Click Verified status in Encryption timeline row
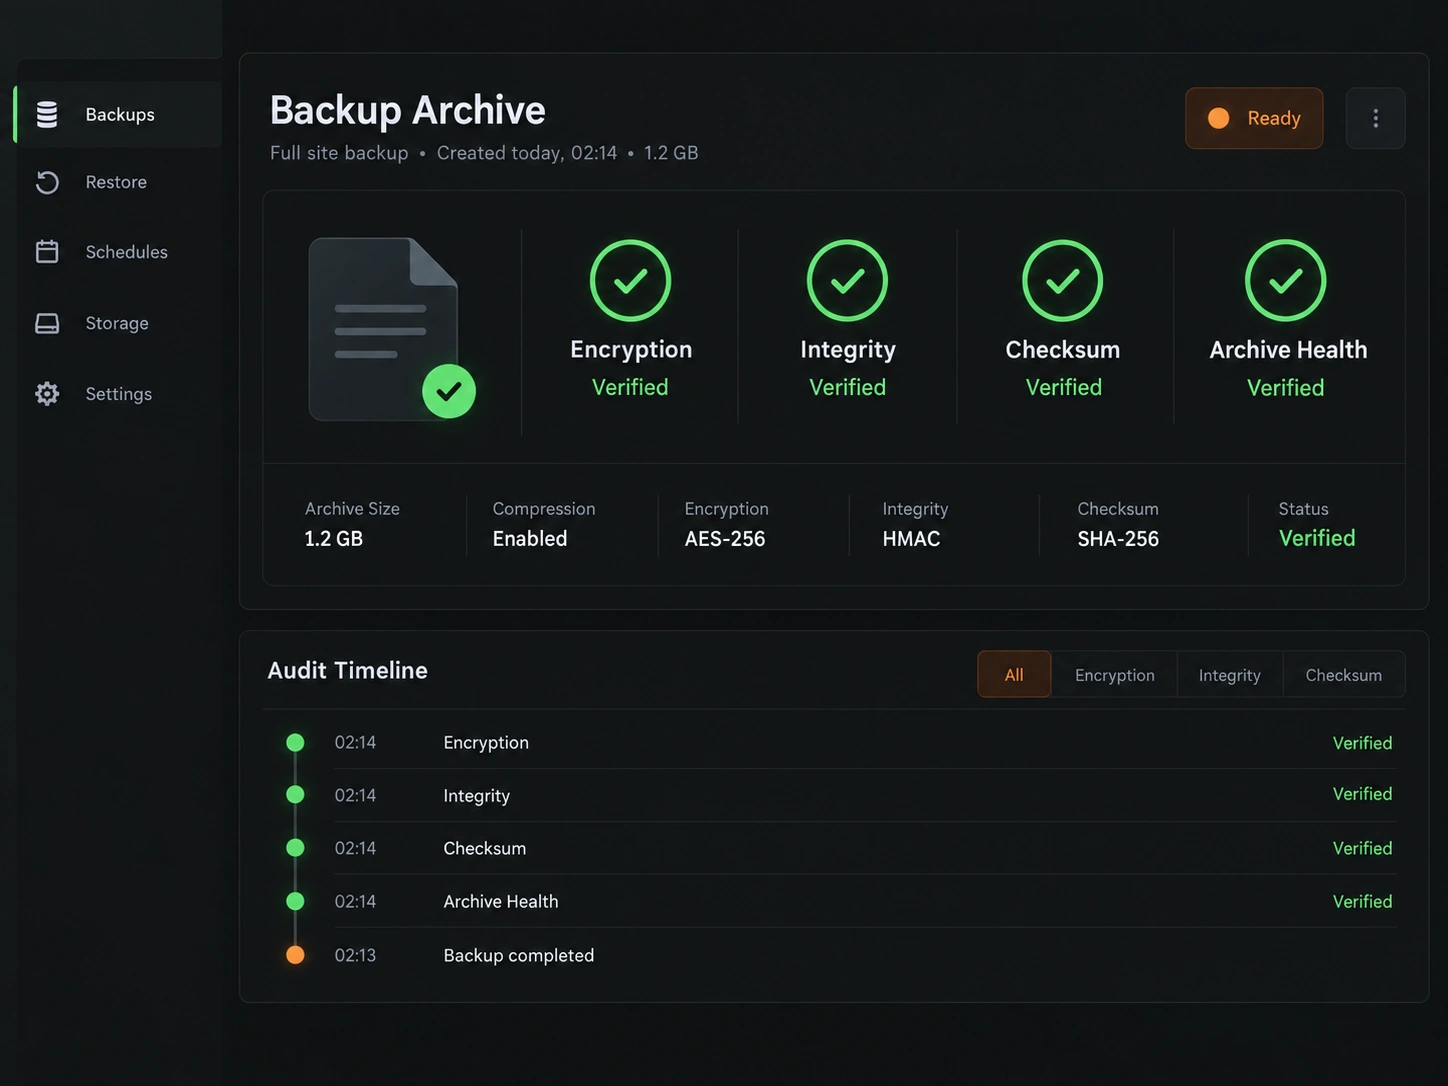Viewport: 1448px width, 1086px height. coord(1362,743)
